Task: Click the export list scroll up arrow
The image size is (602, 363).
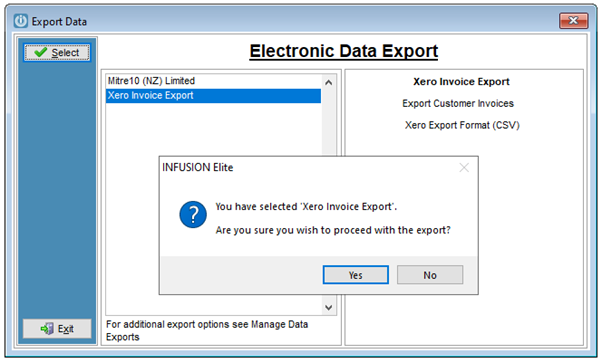Action: (x=329, y=83)
